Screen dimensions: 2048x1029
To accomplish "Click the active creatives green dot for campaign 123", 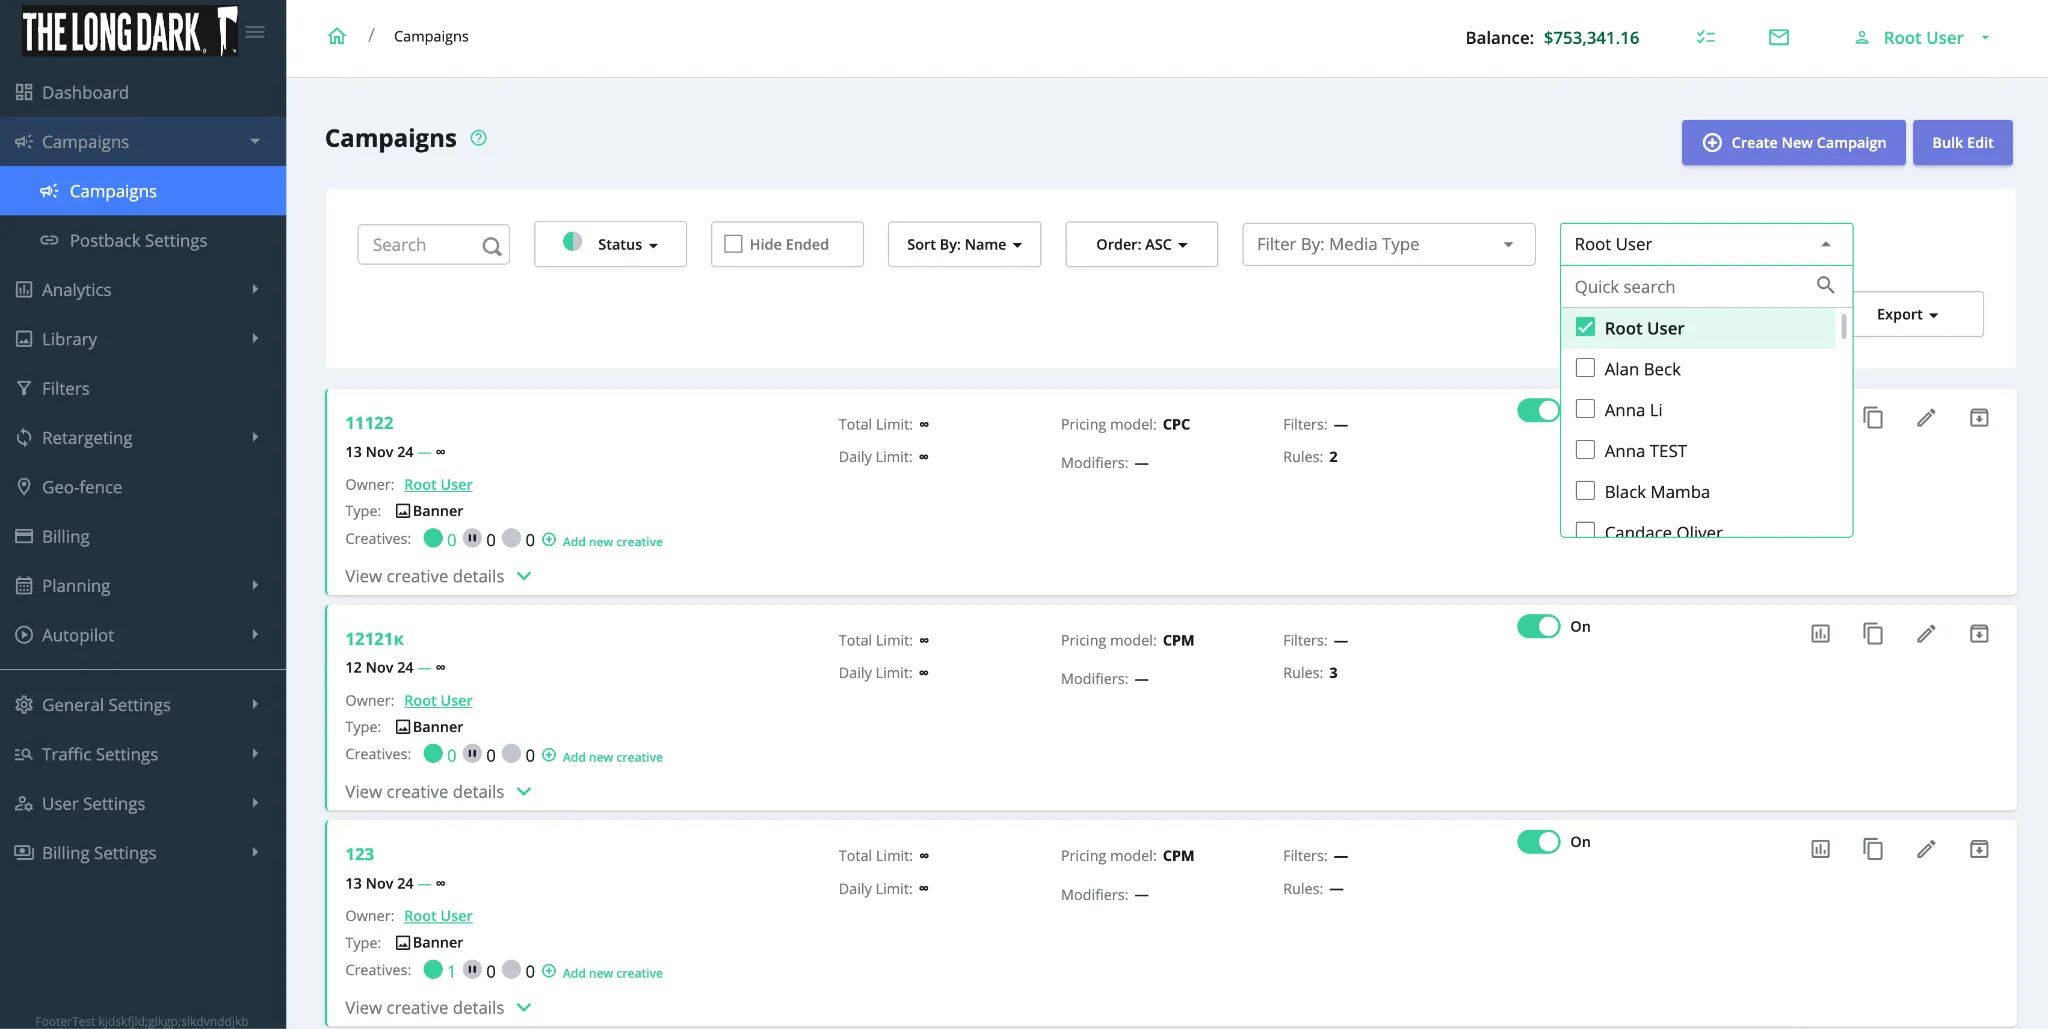I will pos(433,969).
